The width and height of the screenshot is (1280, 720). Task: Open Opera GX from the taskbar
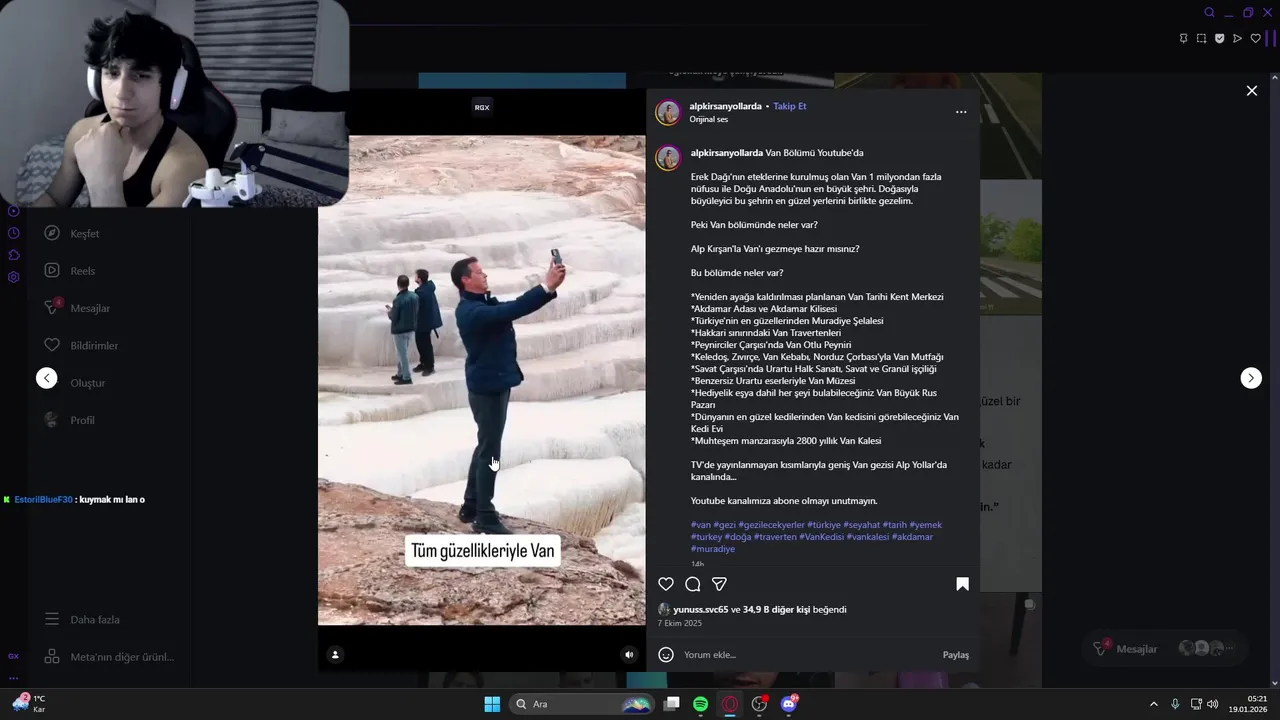tap(730, 704)
